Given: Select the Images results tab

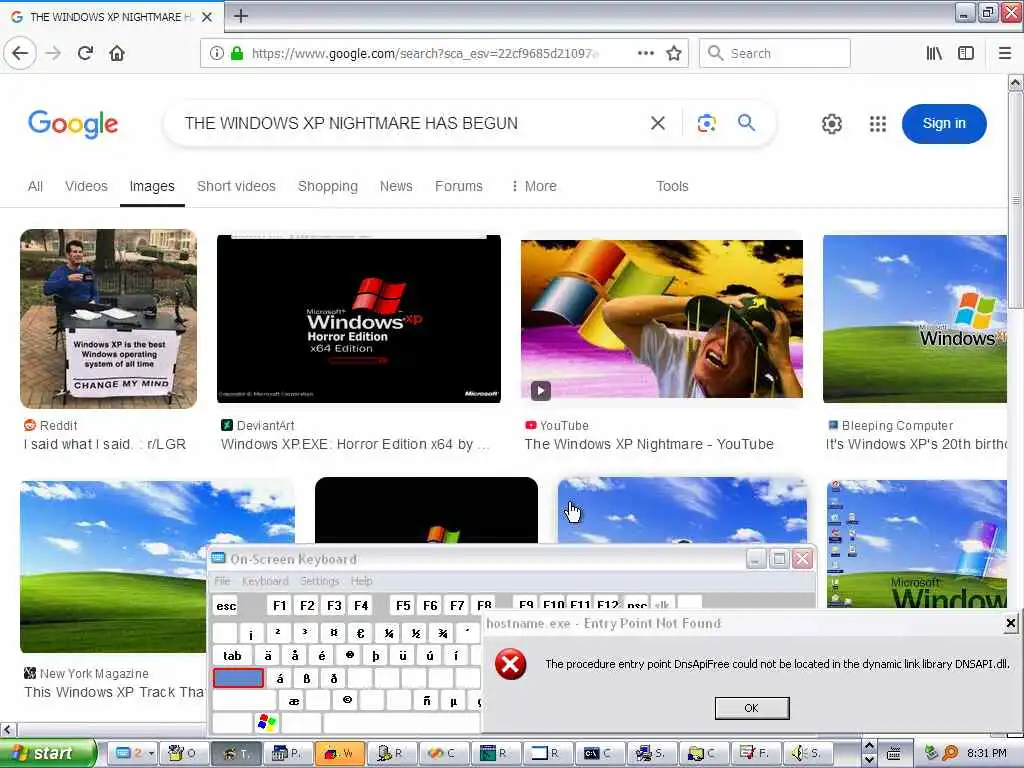Looking at the screenshot, I should pyautogui.click(x=152, y=186).
